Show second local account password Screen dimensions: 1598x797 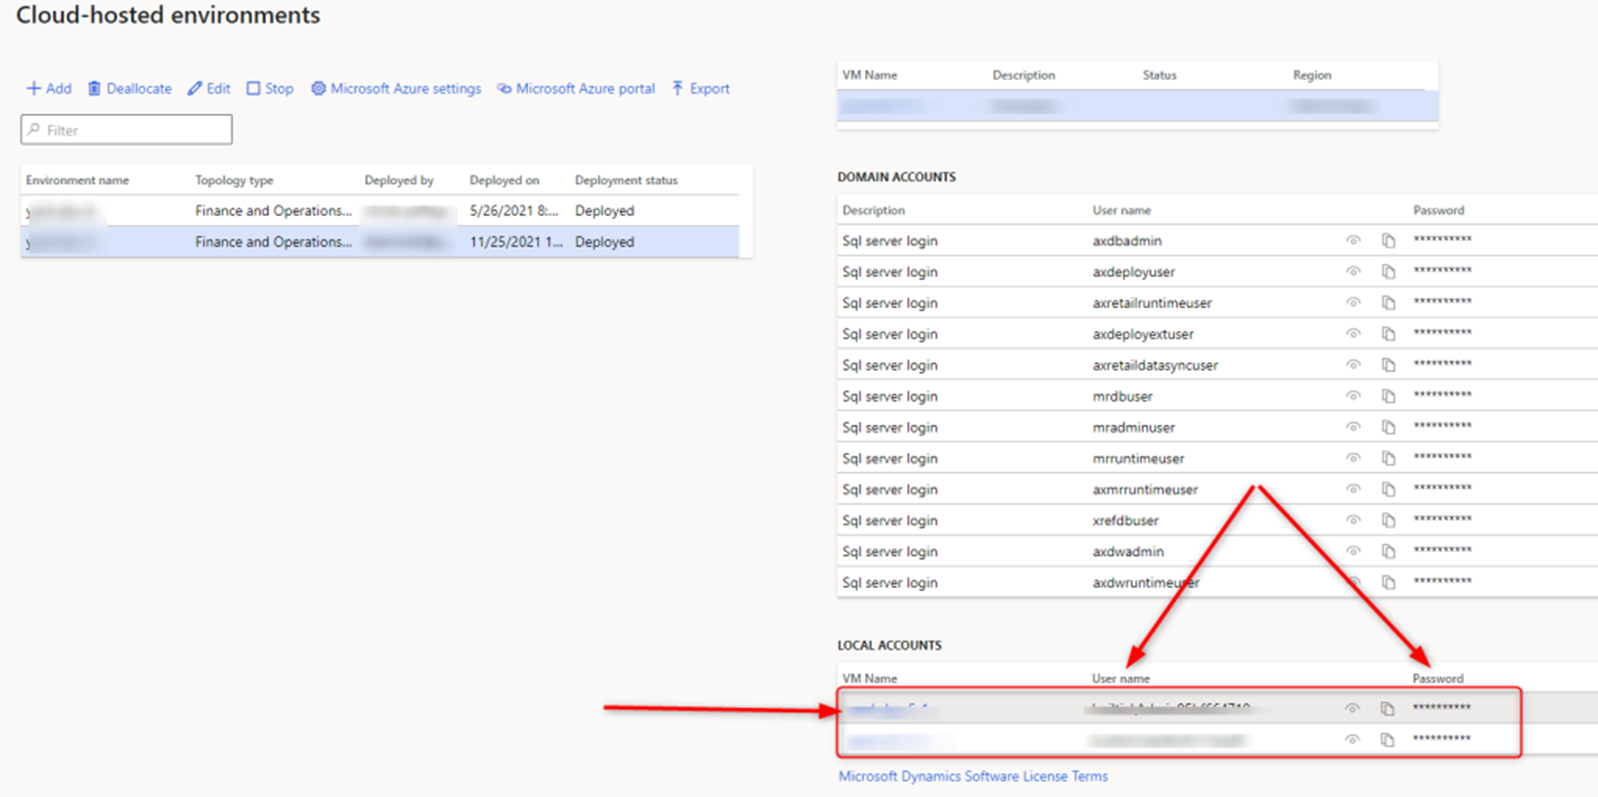pos(1352,739)
